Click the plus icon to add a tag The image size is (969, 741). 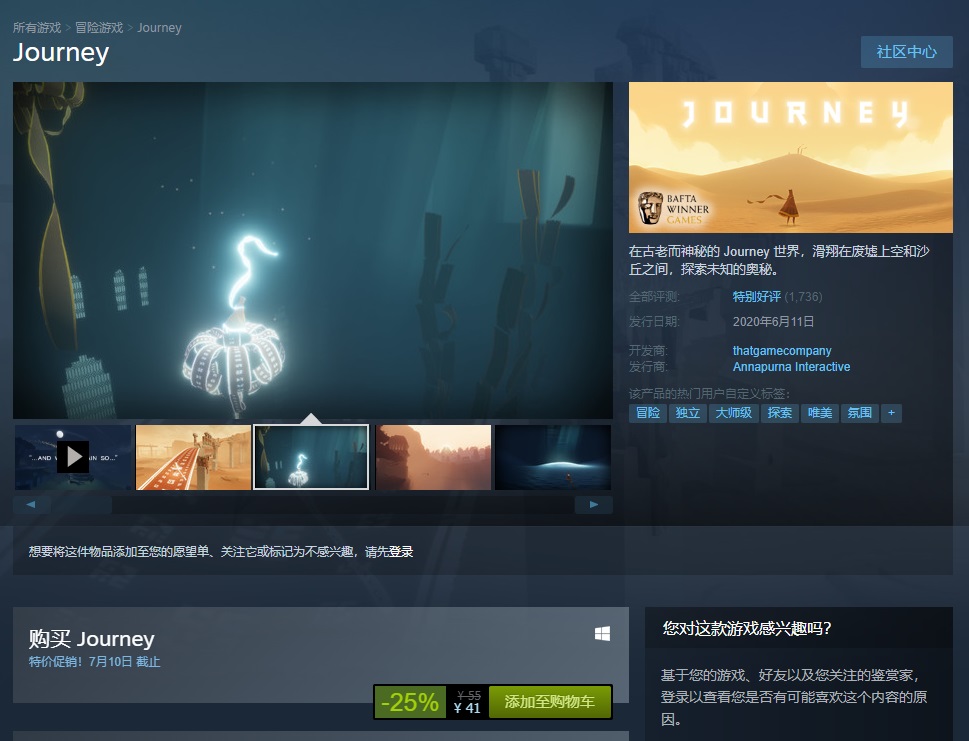coord(891,412)
